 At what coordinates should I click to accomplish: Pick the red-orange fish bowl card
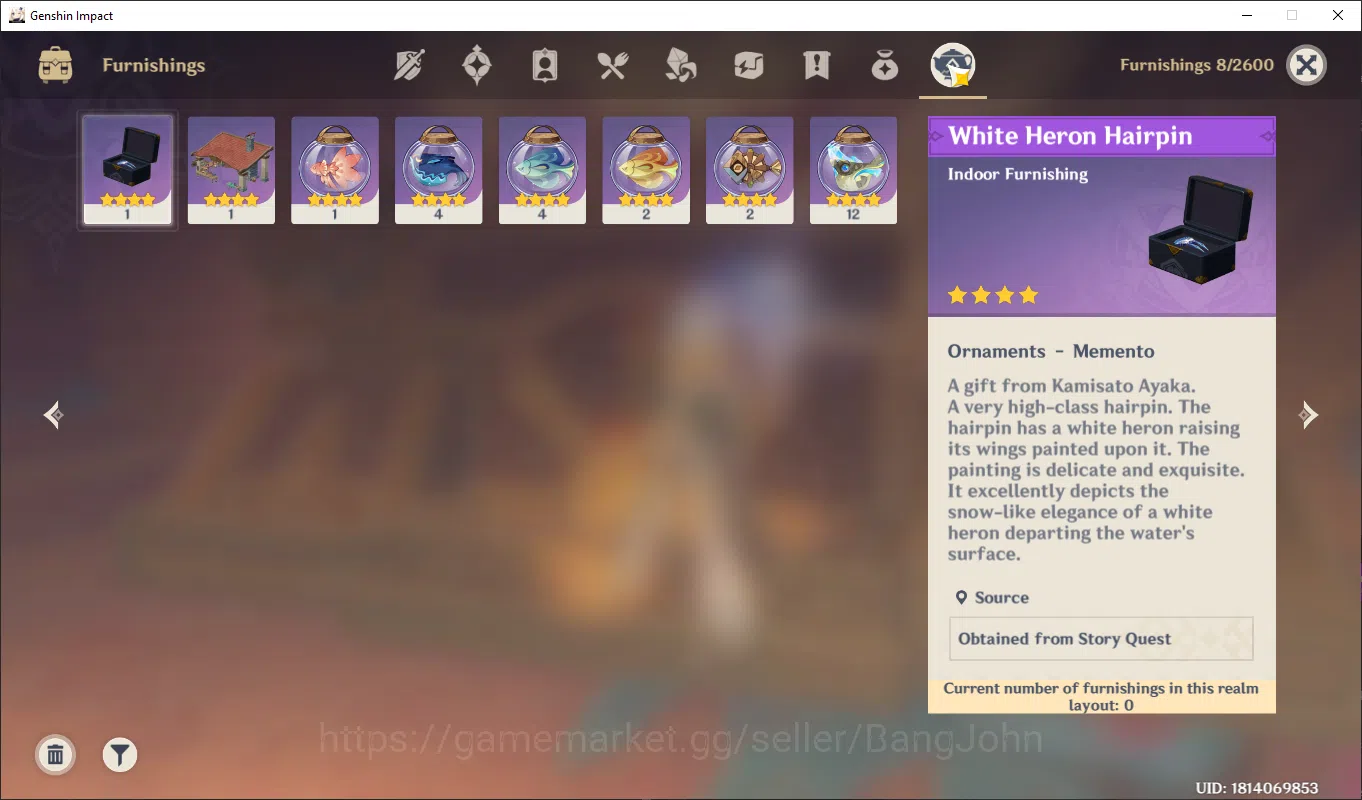click(335, 170)
